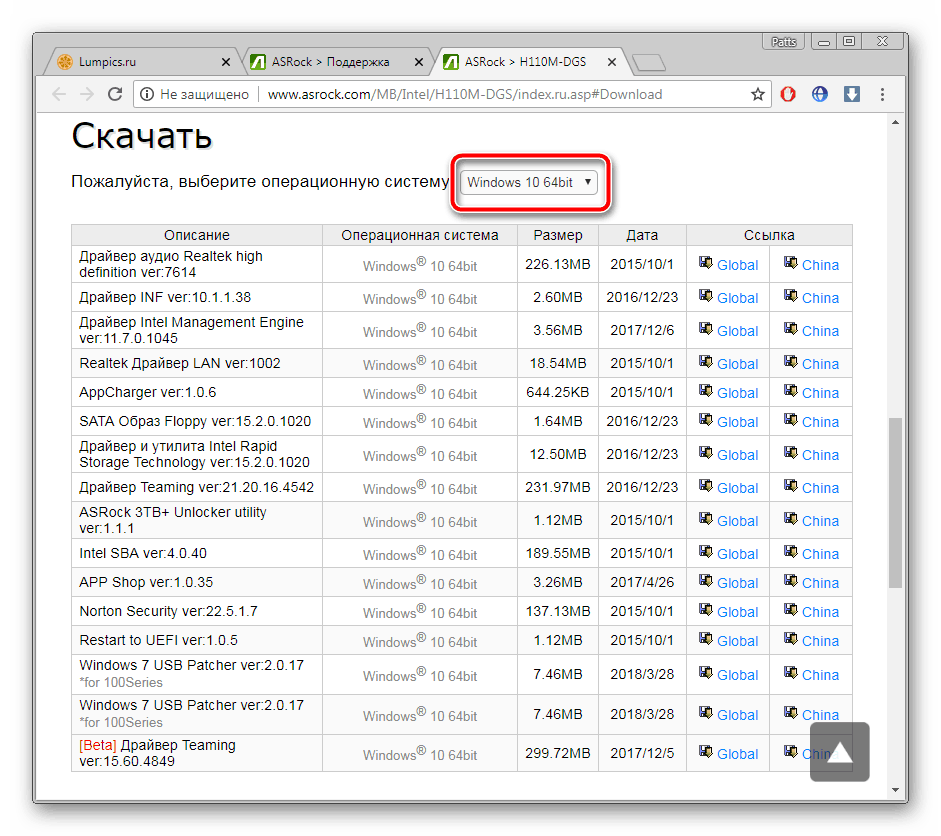Image resolution: width=941 pixels, height=836 pixels.
Task: Click the blue globe extension icon
Action: click(820, 94)
